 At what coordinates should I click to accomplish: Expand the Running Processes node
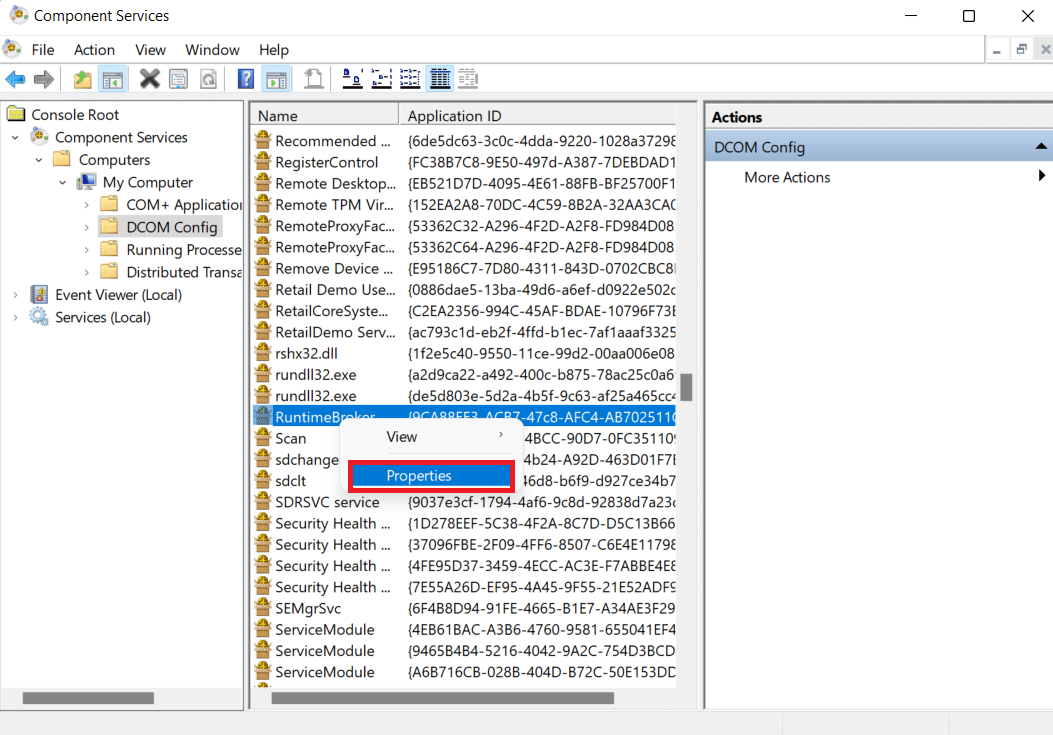(x=87, y=250)
